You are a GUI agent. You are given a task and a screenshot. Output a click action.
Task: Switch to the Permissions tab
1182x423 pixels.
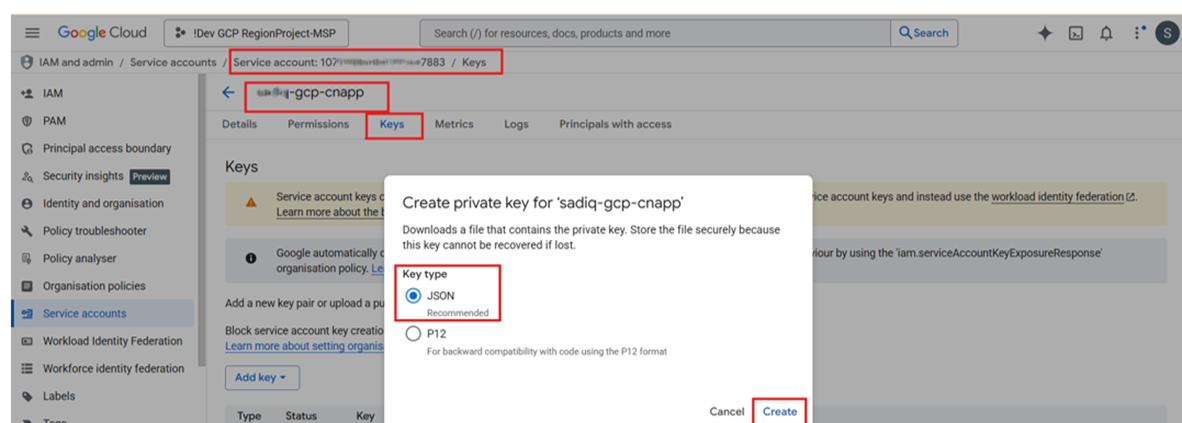click(318, 124)
